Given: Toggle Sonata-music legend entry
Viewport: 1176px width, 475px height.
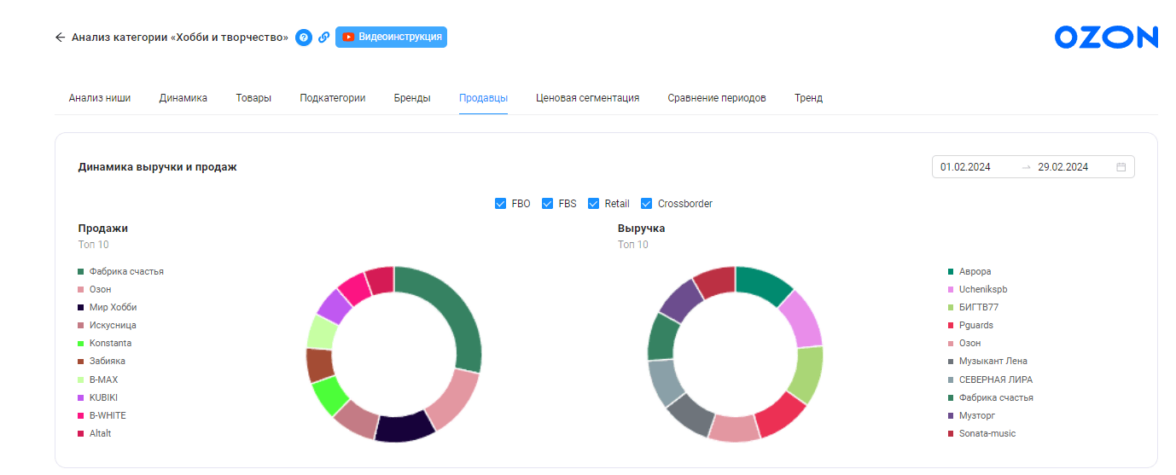Looking at the screenshot, I should (x=982, y=434).
